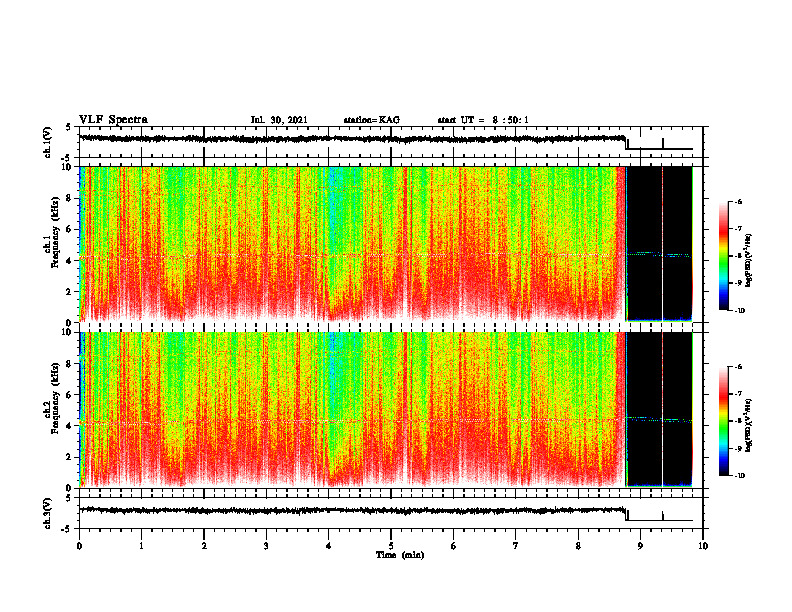
Task: Click the "ch.1(V)" waveform axis label
Action: (x=48, y=142)
